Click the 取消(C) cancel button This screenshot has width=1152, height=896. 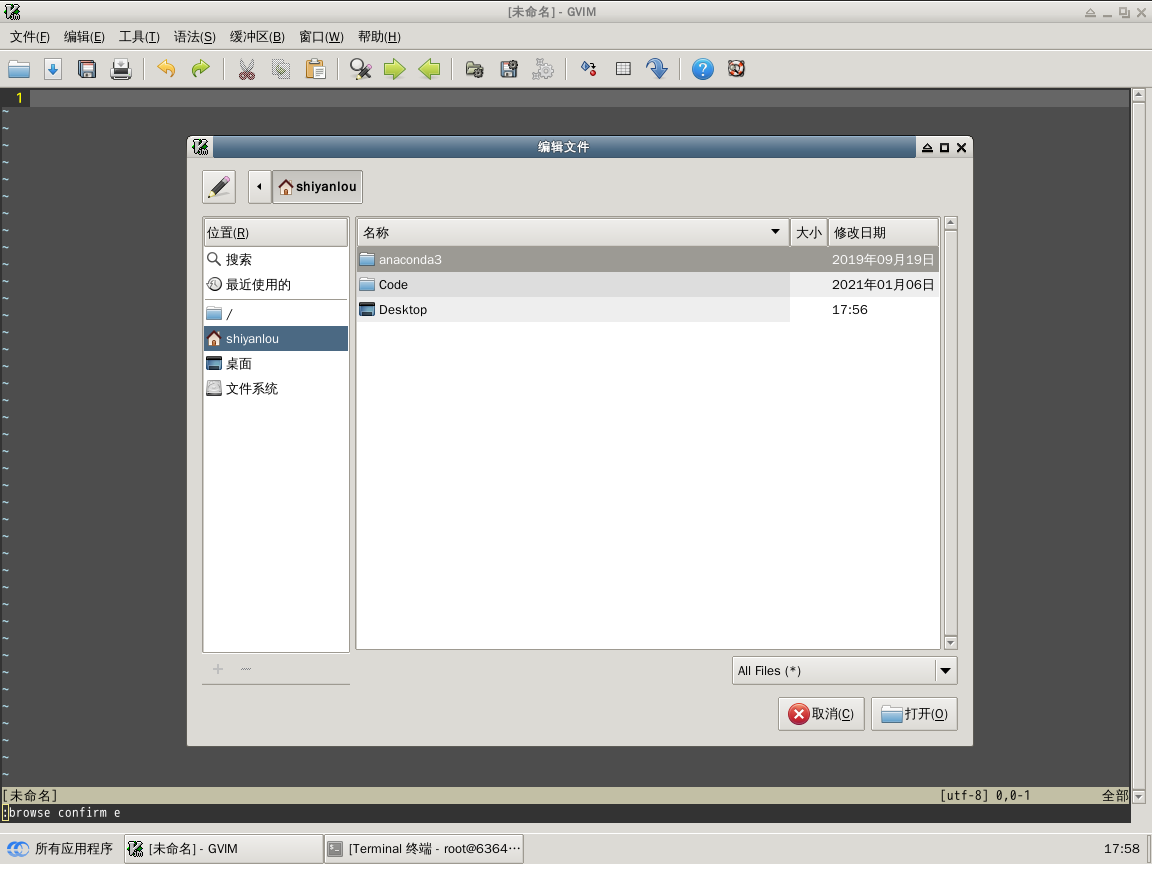(821, 714)
